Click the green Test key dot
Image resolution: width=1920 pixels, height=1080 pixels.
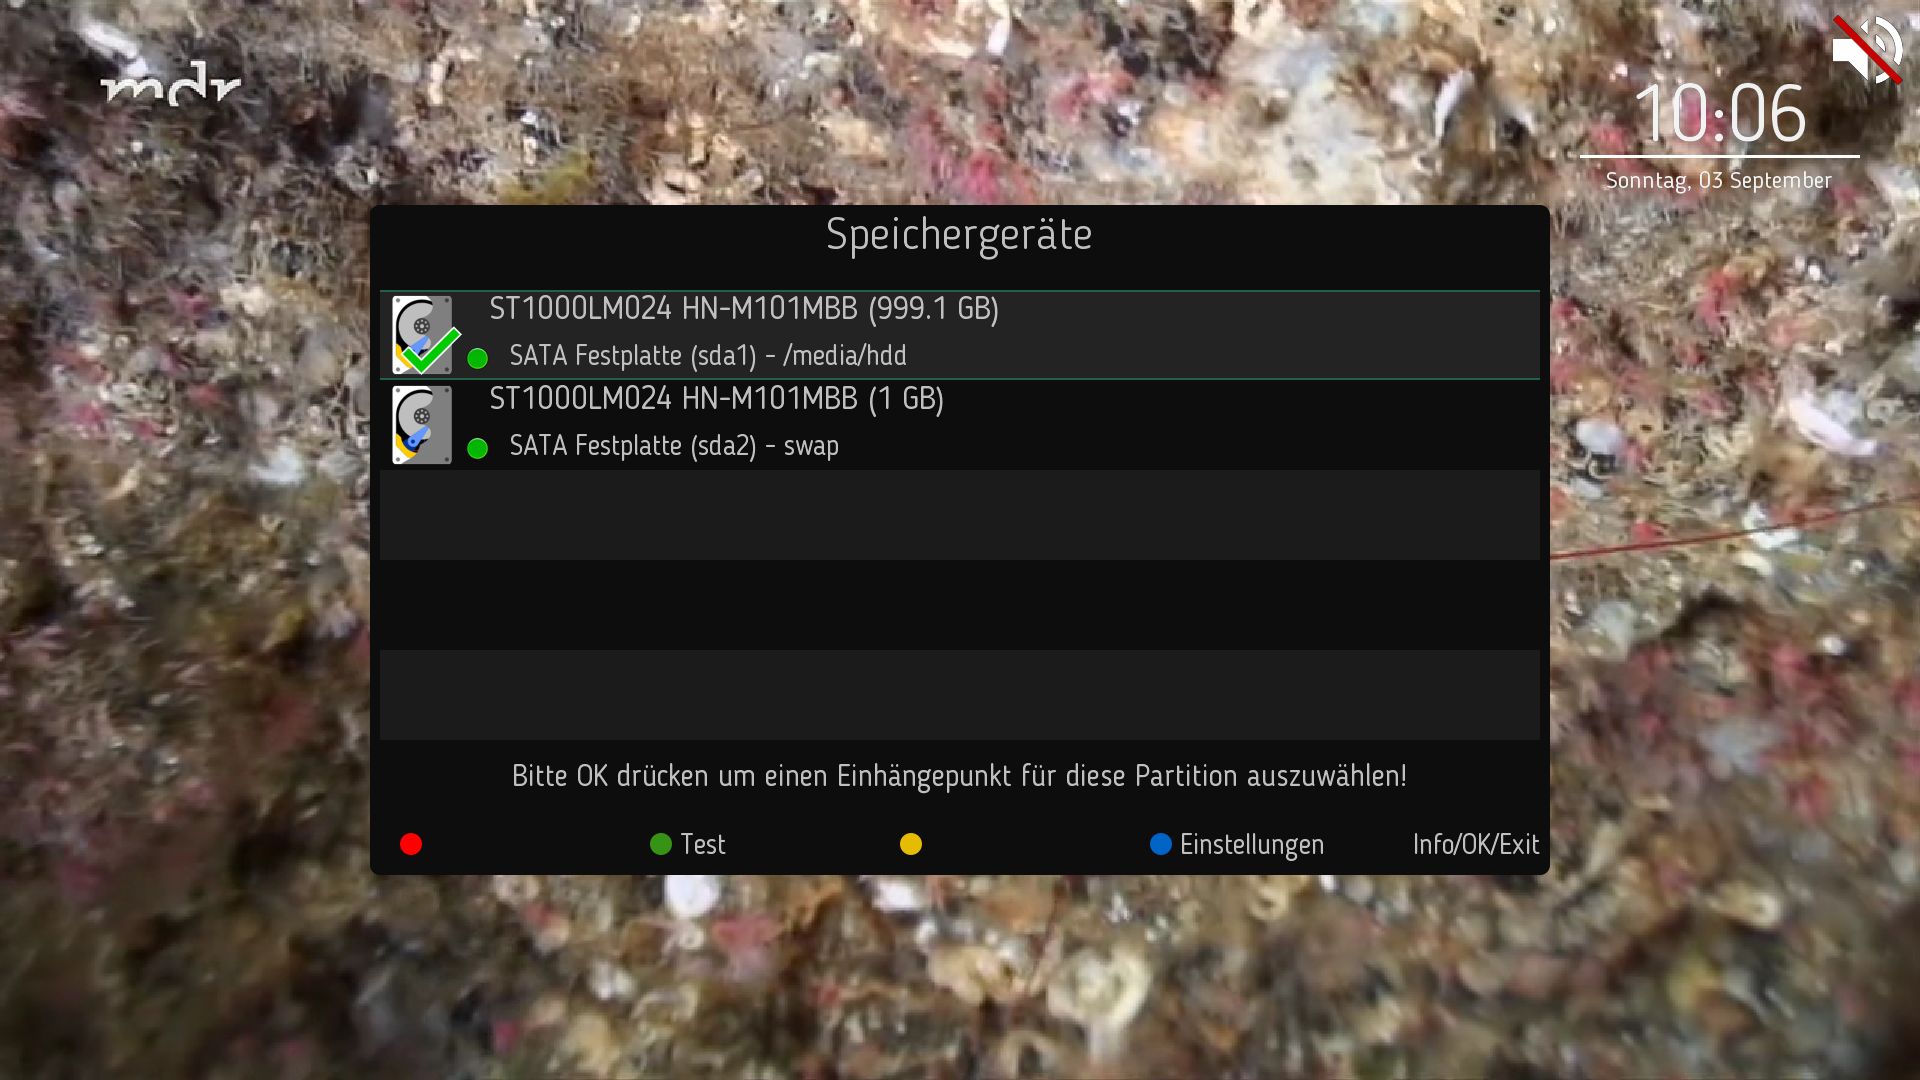tap(661, 844)
